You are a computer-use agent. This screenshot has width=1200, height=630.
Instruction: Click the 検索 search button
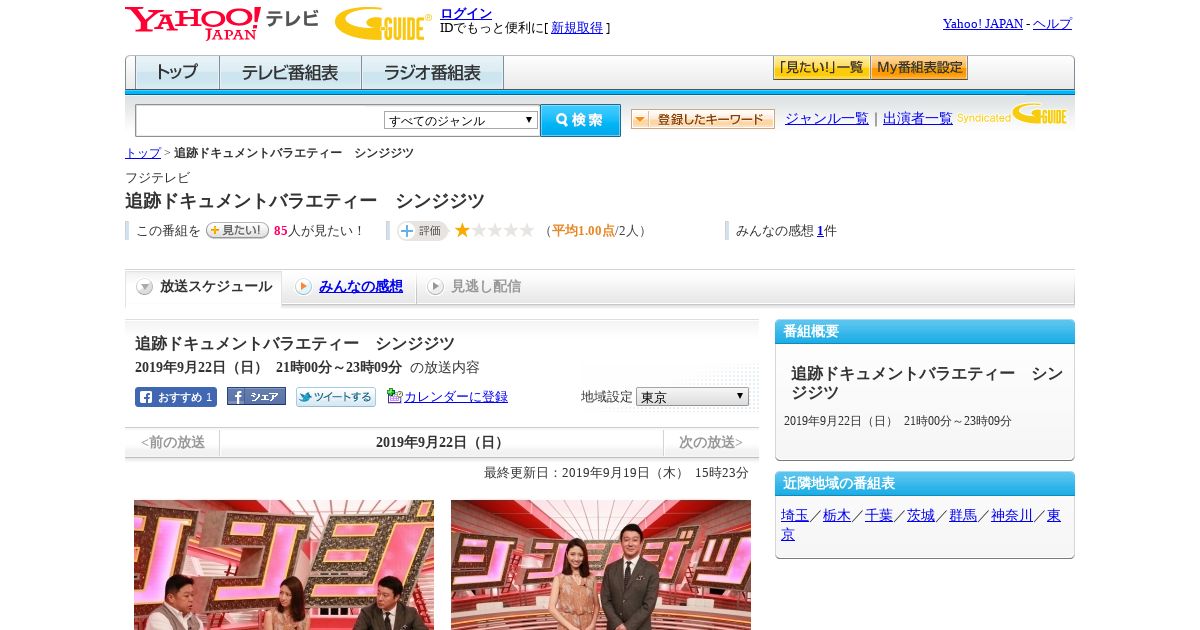(580, 120)
